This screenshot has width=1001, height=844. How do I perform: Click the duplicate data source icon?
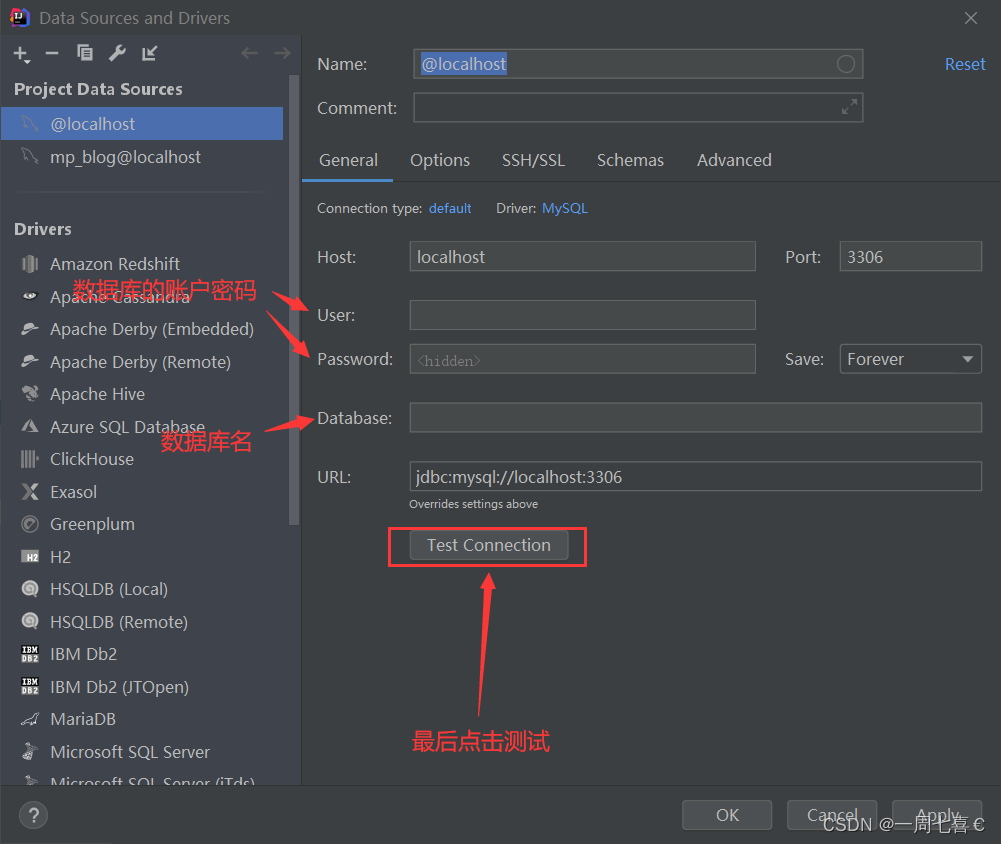coord(85,53)
